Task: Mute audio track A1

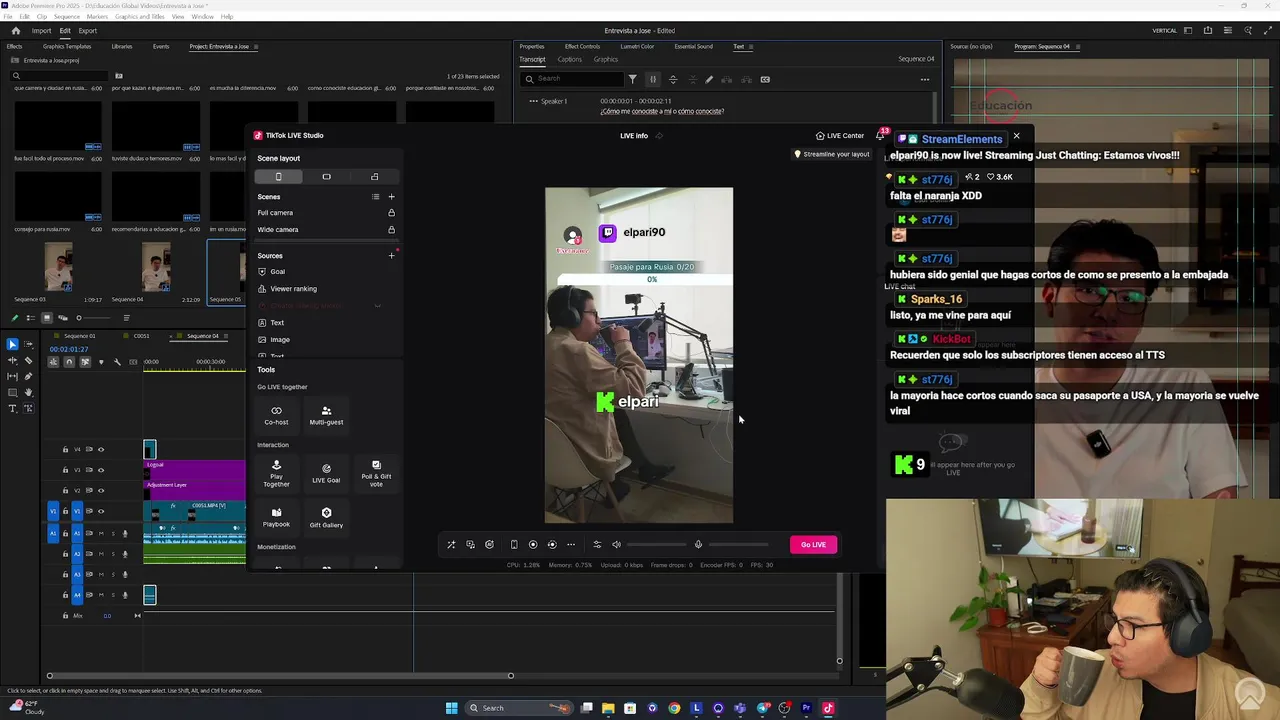Action: [101, 533]
